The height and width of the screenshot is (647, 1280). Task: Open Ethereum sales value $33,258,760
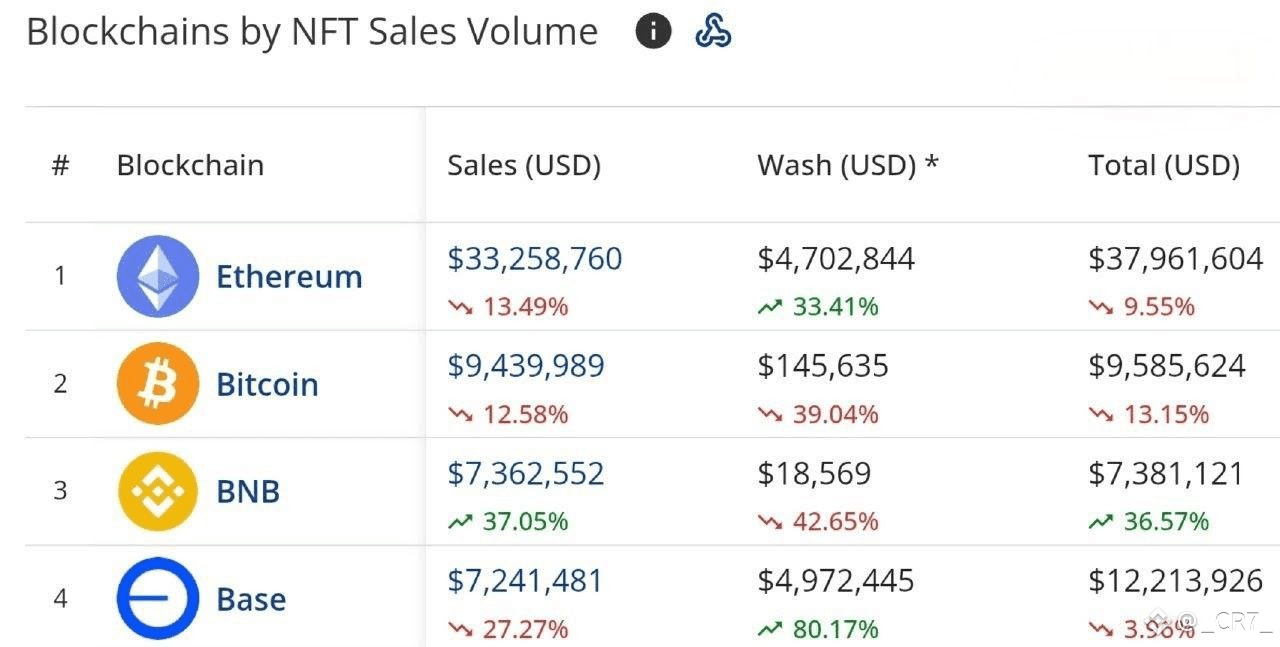[535, 259]
